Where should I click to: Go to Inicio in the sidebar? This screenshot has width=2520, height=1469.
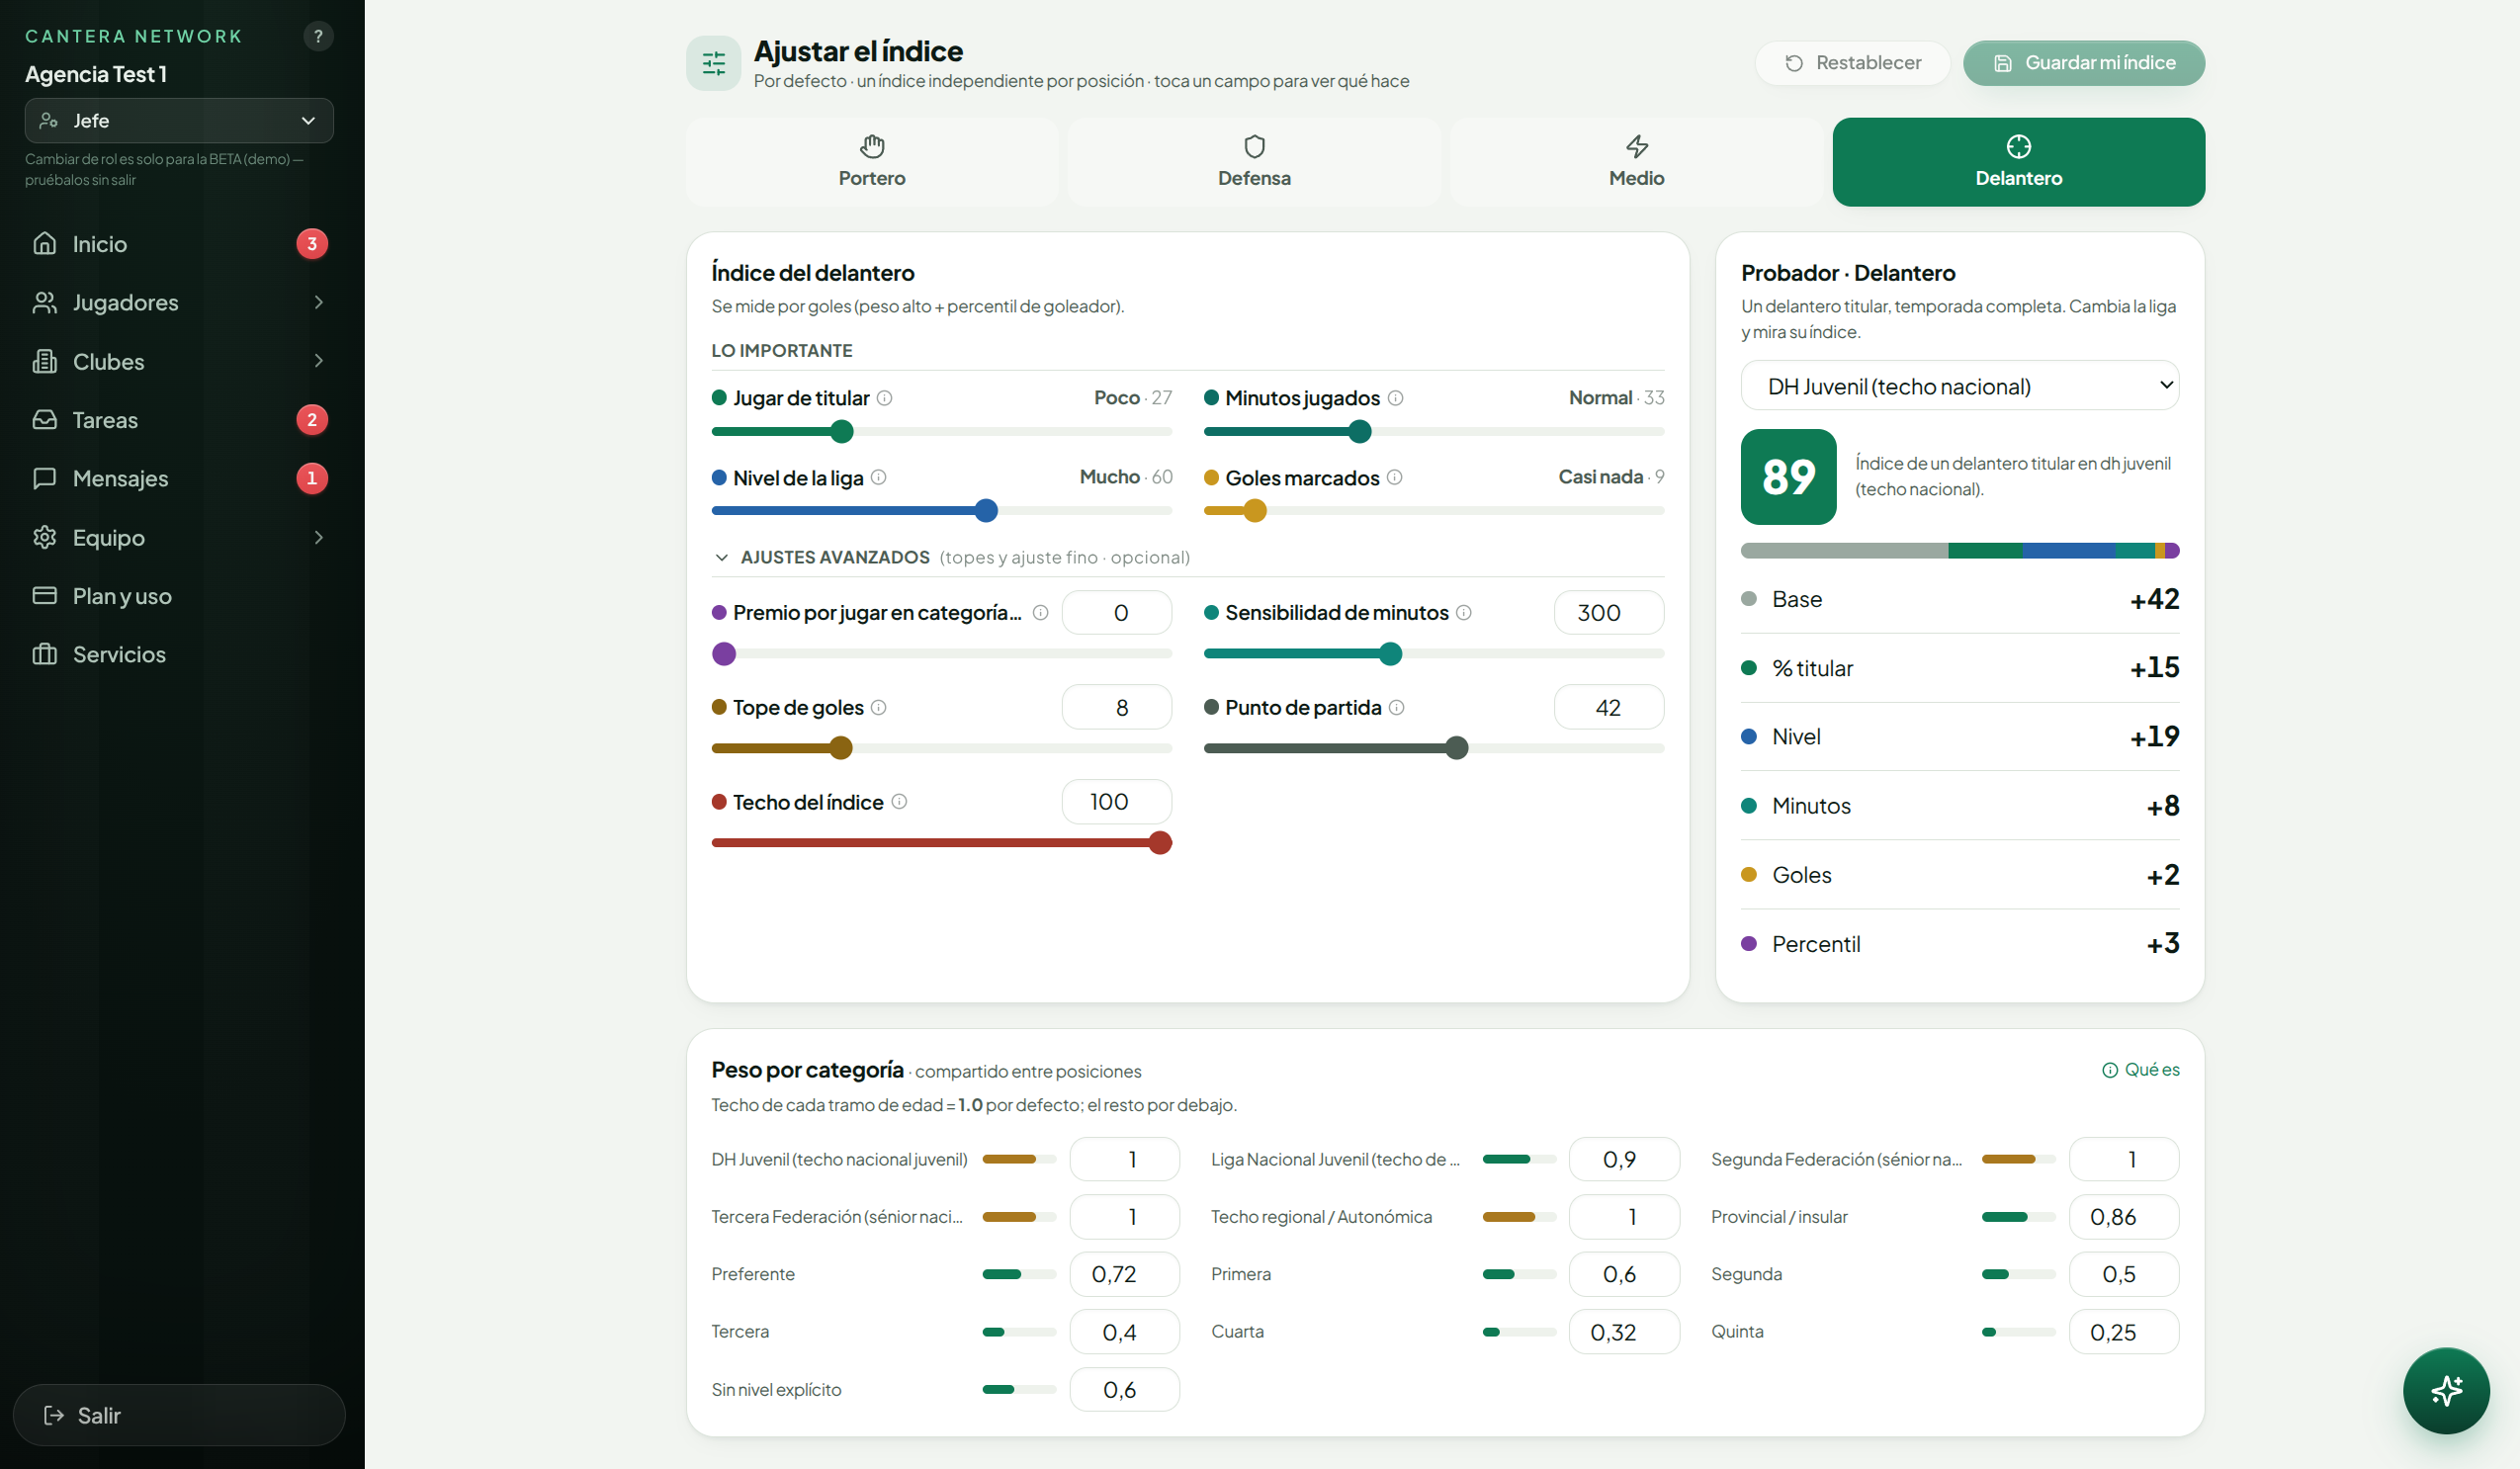(179, 243)
